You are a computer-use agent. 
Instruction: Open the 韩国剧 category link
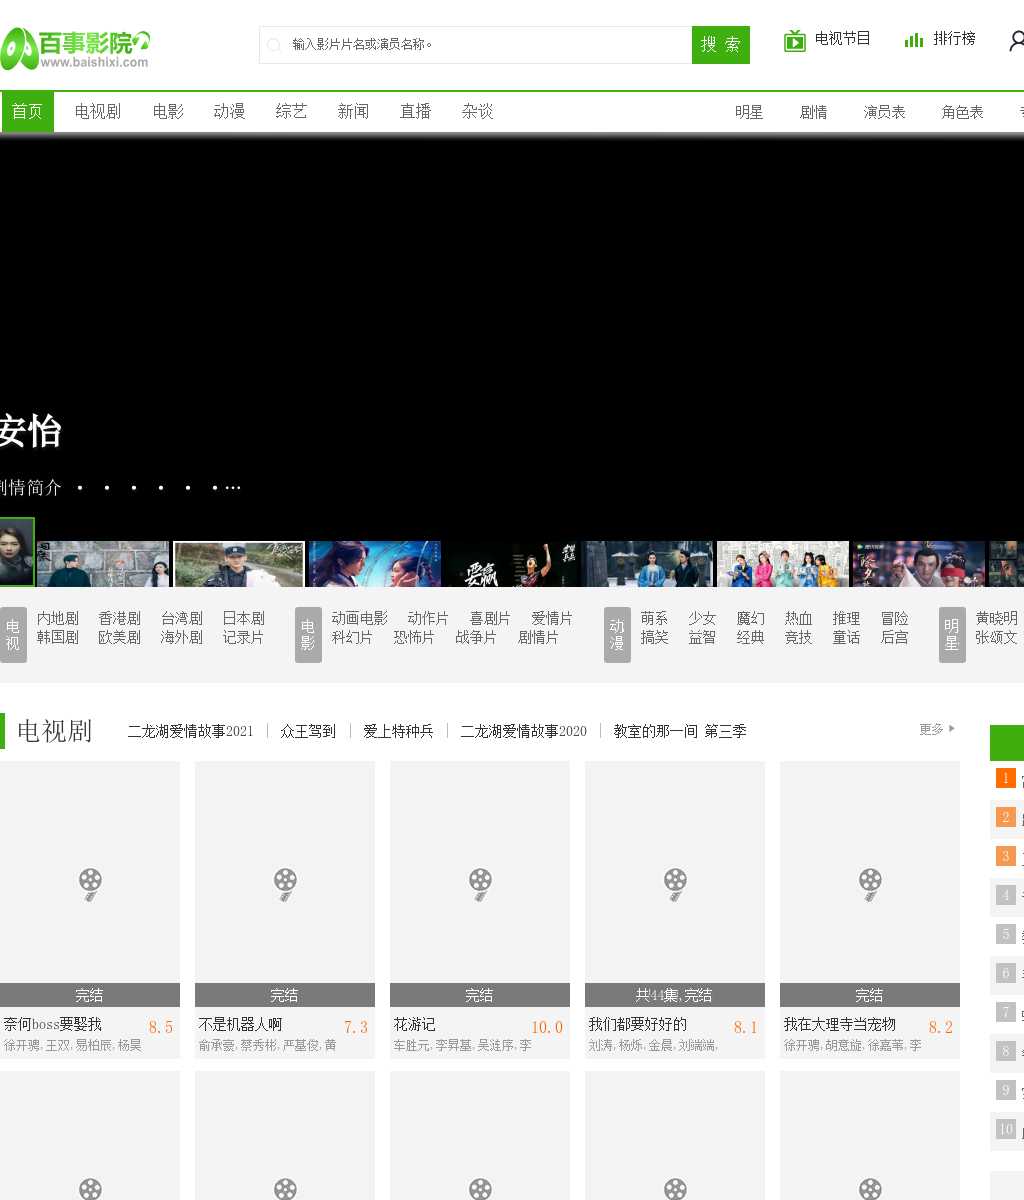tap(58, 637)
